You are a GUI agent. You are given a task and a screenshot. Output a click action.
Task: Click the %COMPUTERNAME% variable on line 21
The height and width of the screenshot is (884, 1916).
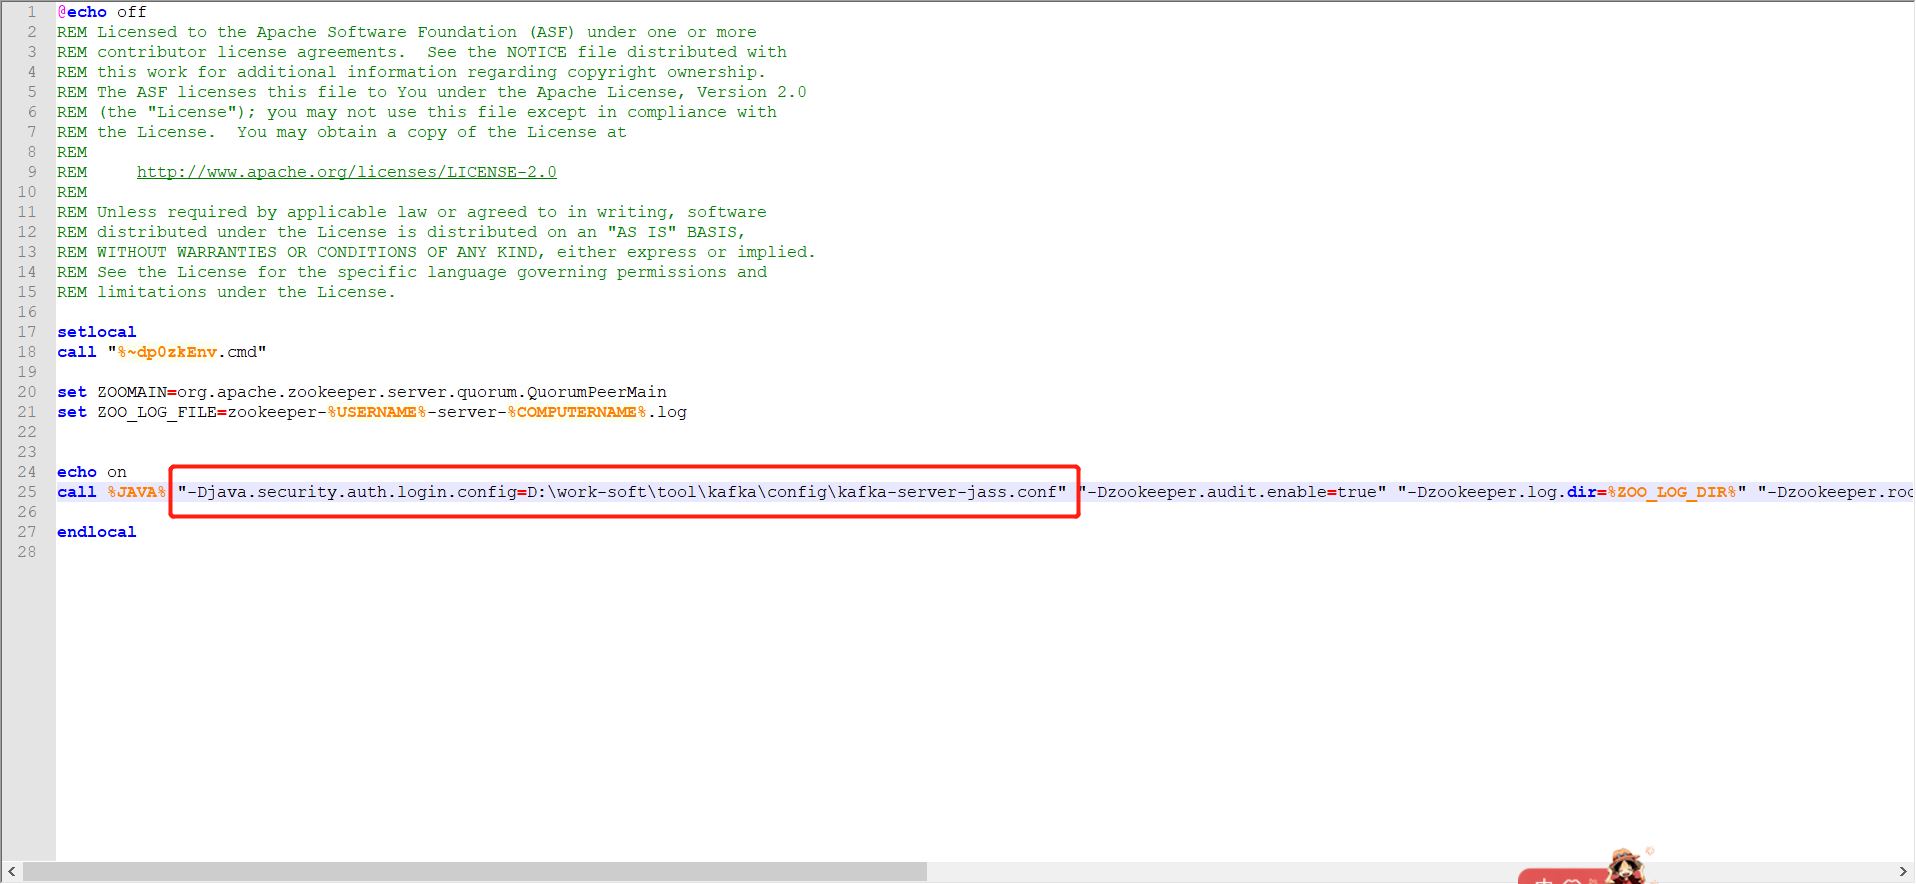coord(577,412)
